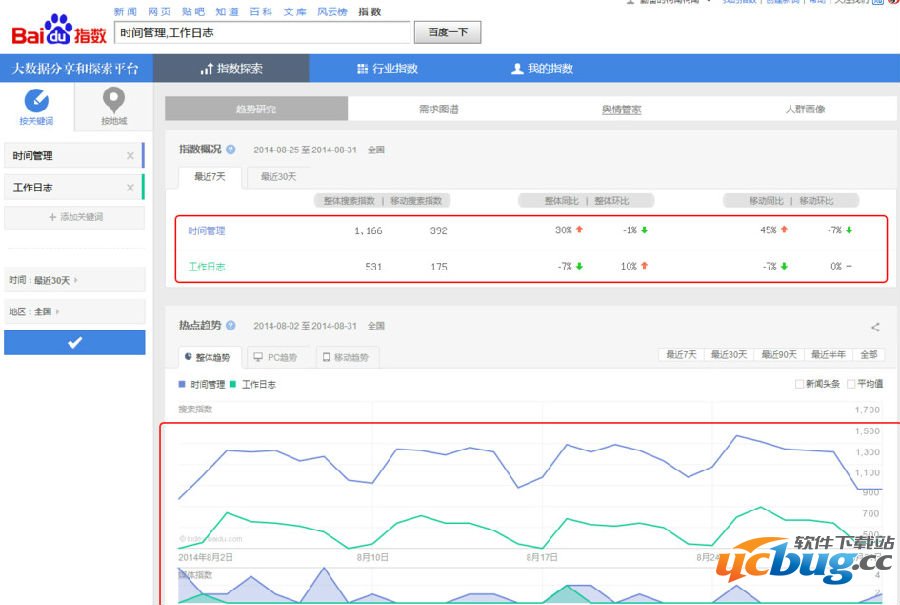Click the share icon in trend panel
This screenshot has height=605, width=900.
(x=875, y=327)
